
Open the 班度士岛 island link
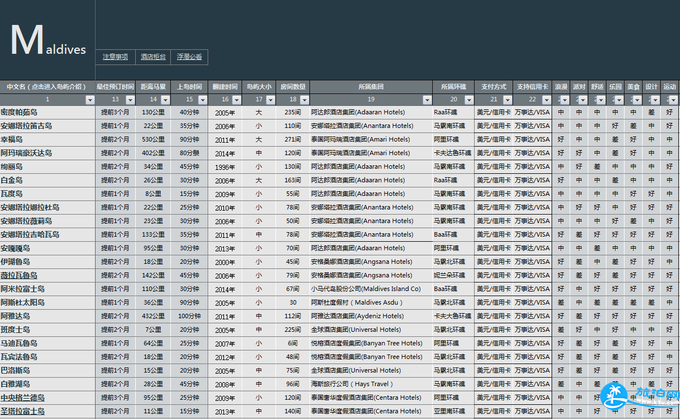pyautogui.click(x=15, y=330)
